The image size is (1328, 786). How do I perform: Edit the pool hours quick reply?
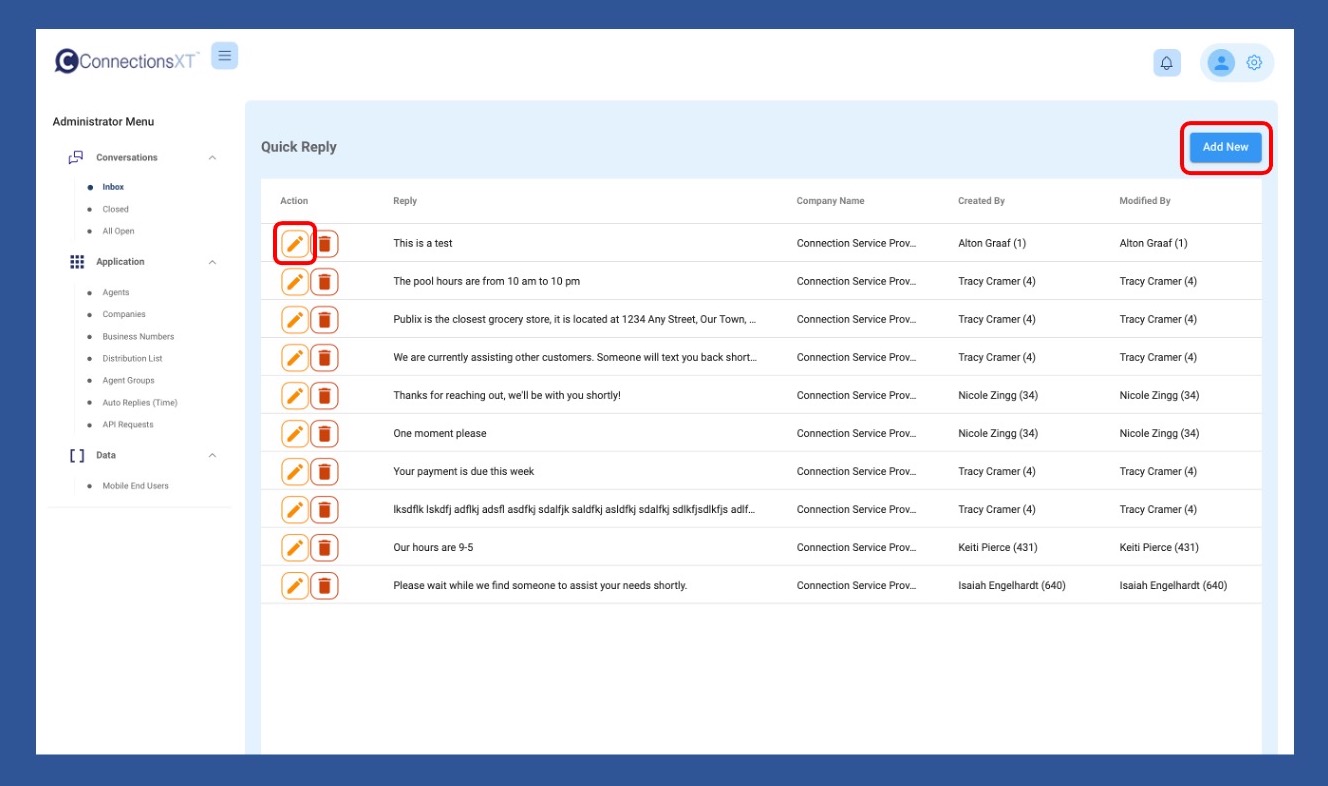tap(295, 282)
